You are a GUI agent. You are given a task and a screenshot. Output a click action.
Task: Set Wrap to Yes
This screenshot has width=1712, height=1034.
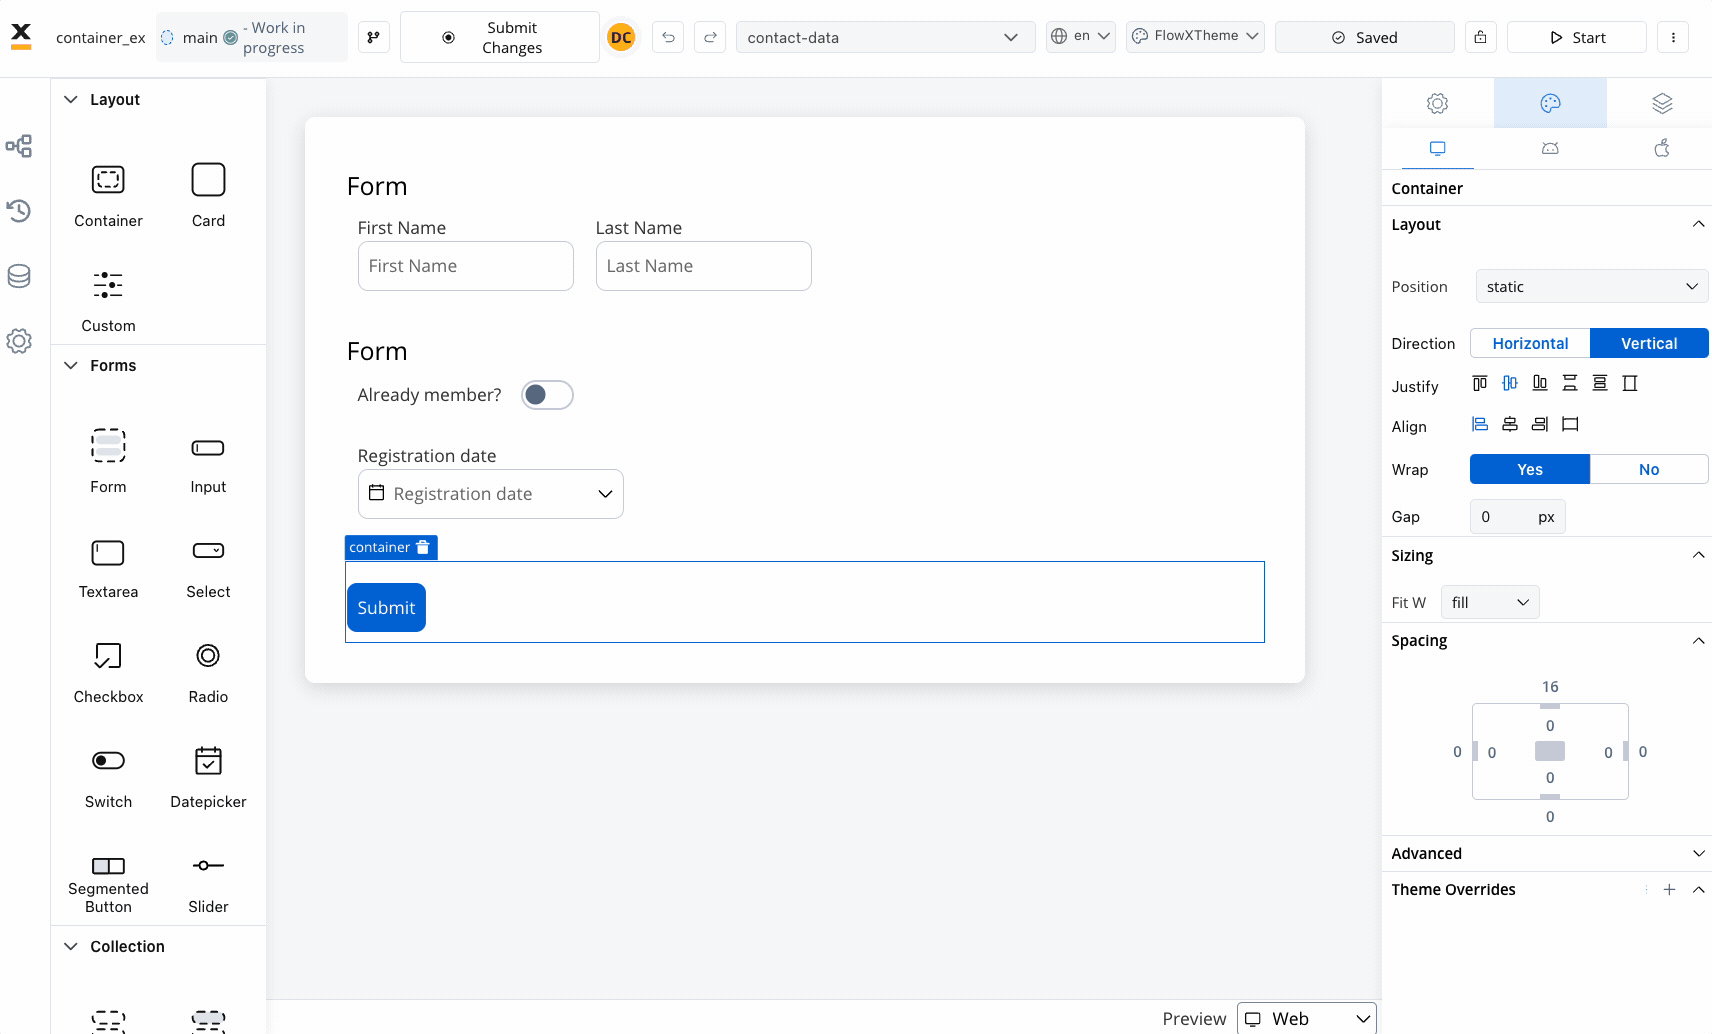1530,469
